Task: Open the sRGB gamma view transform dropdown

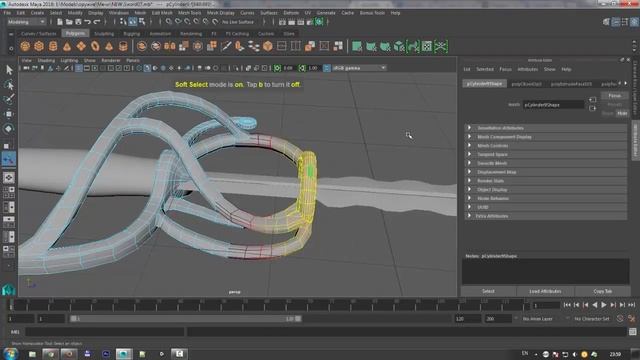Action: tap(359, 68)
